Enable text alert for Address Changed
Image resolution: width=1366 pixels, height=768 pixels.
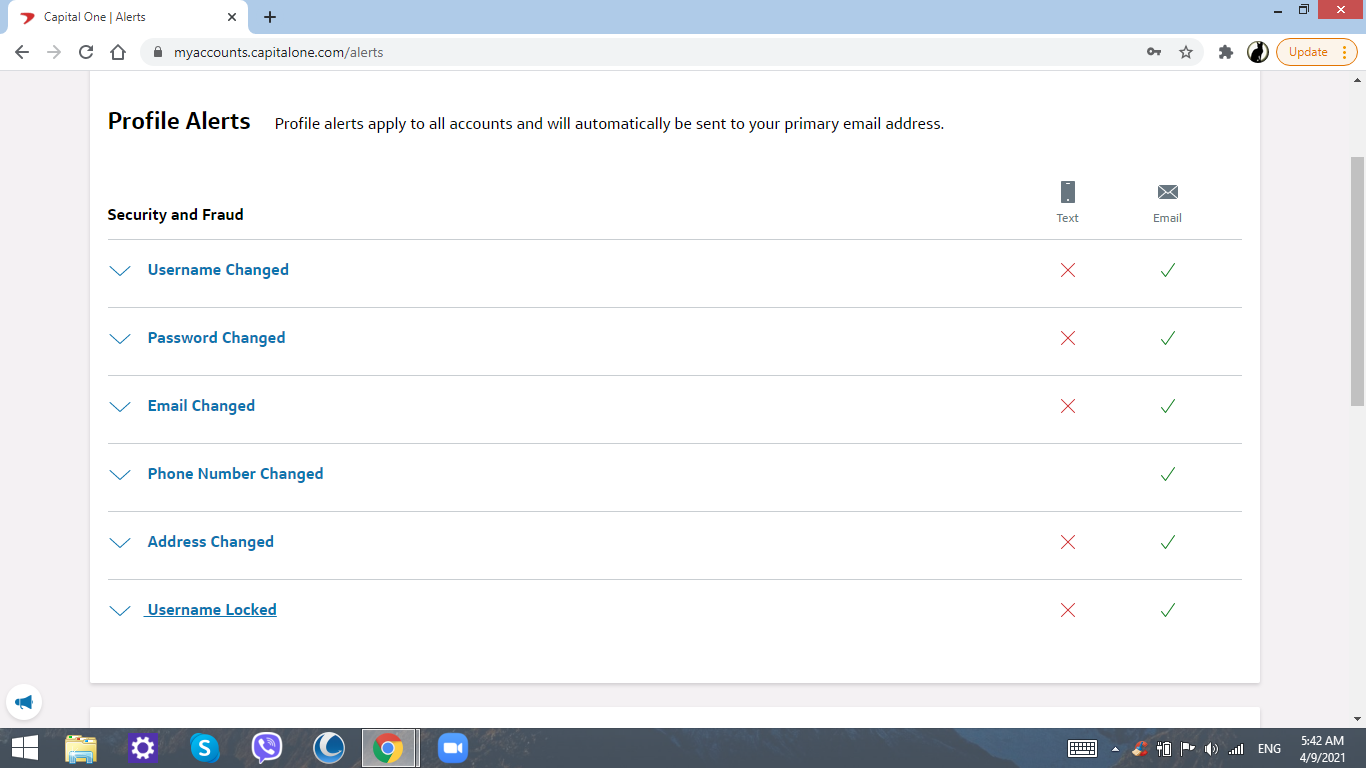pyautogui.click(x=1067, y=542)
